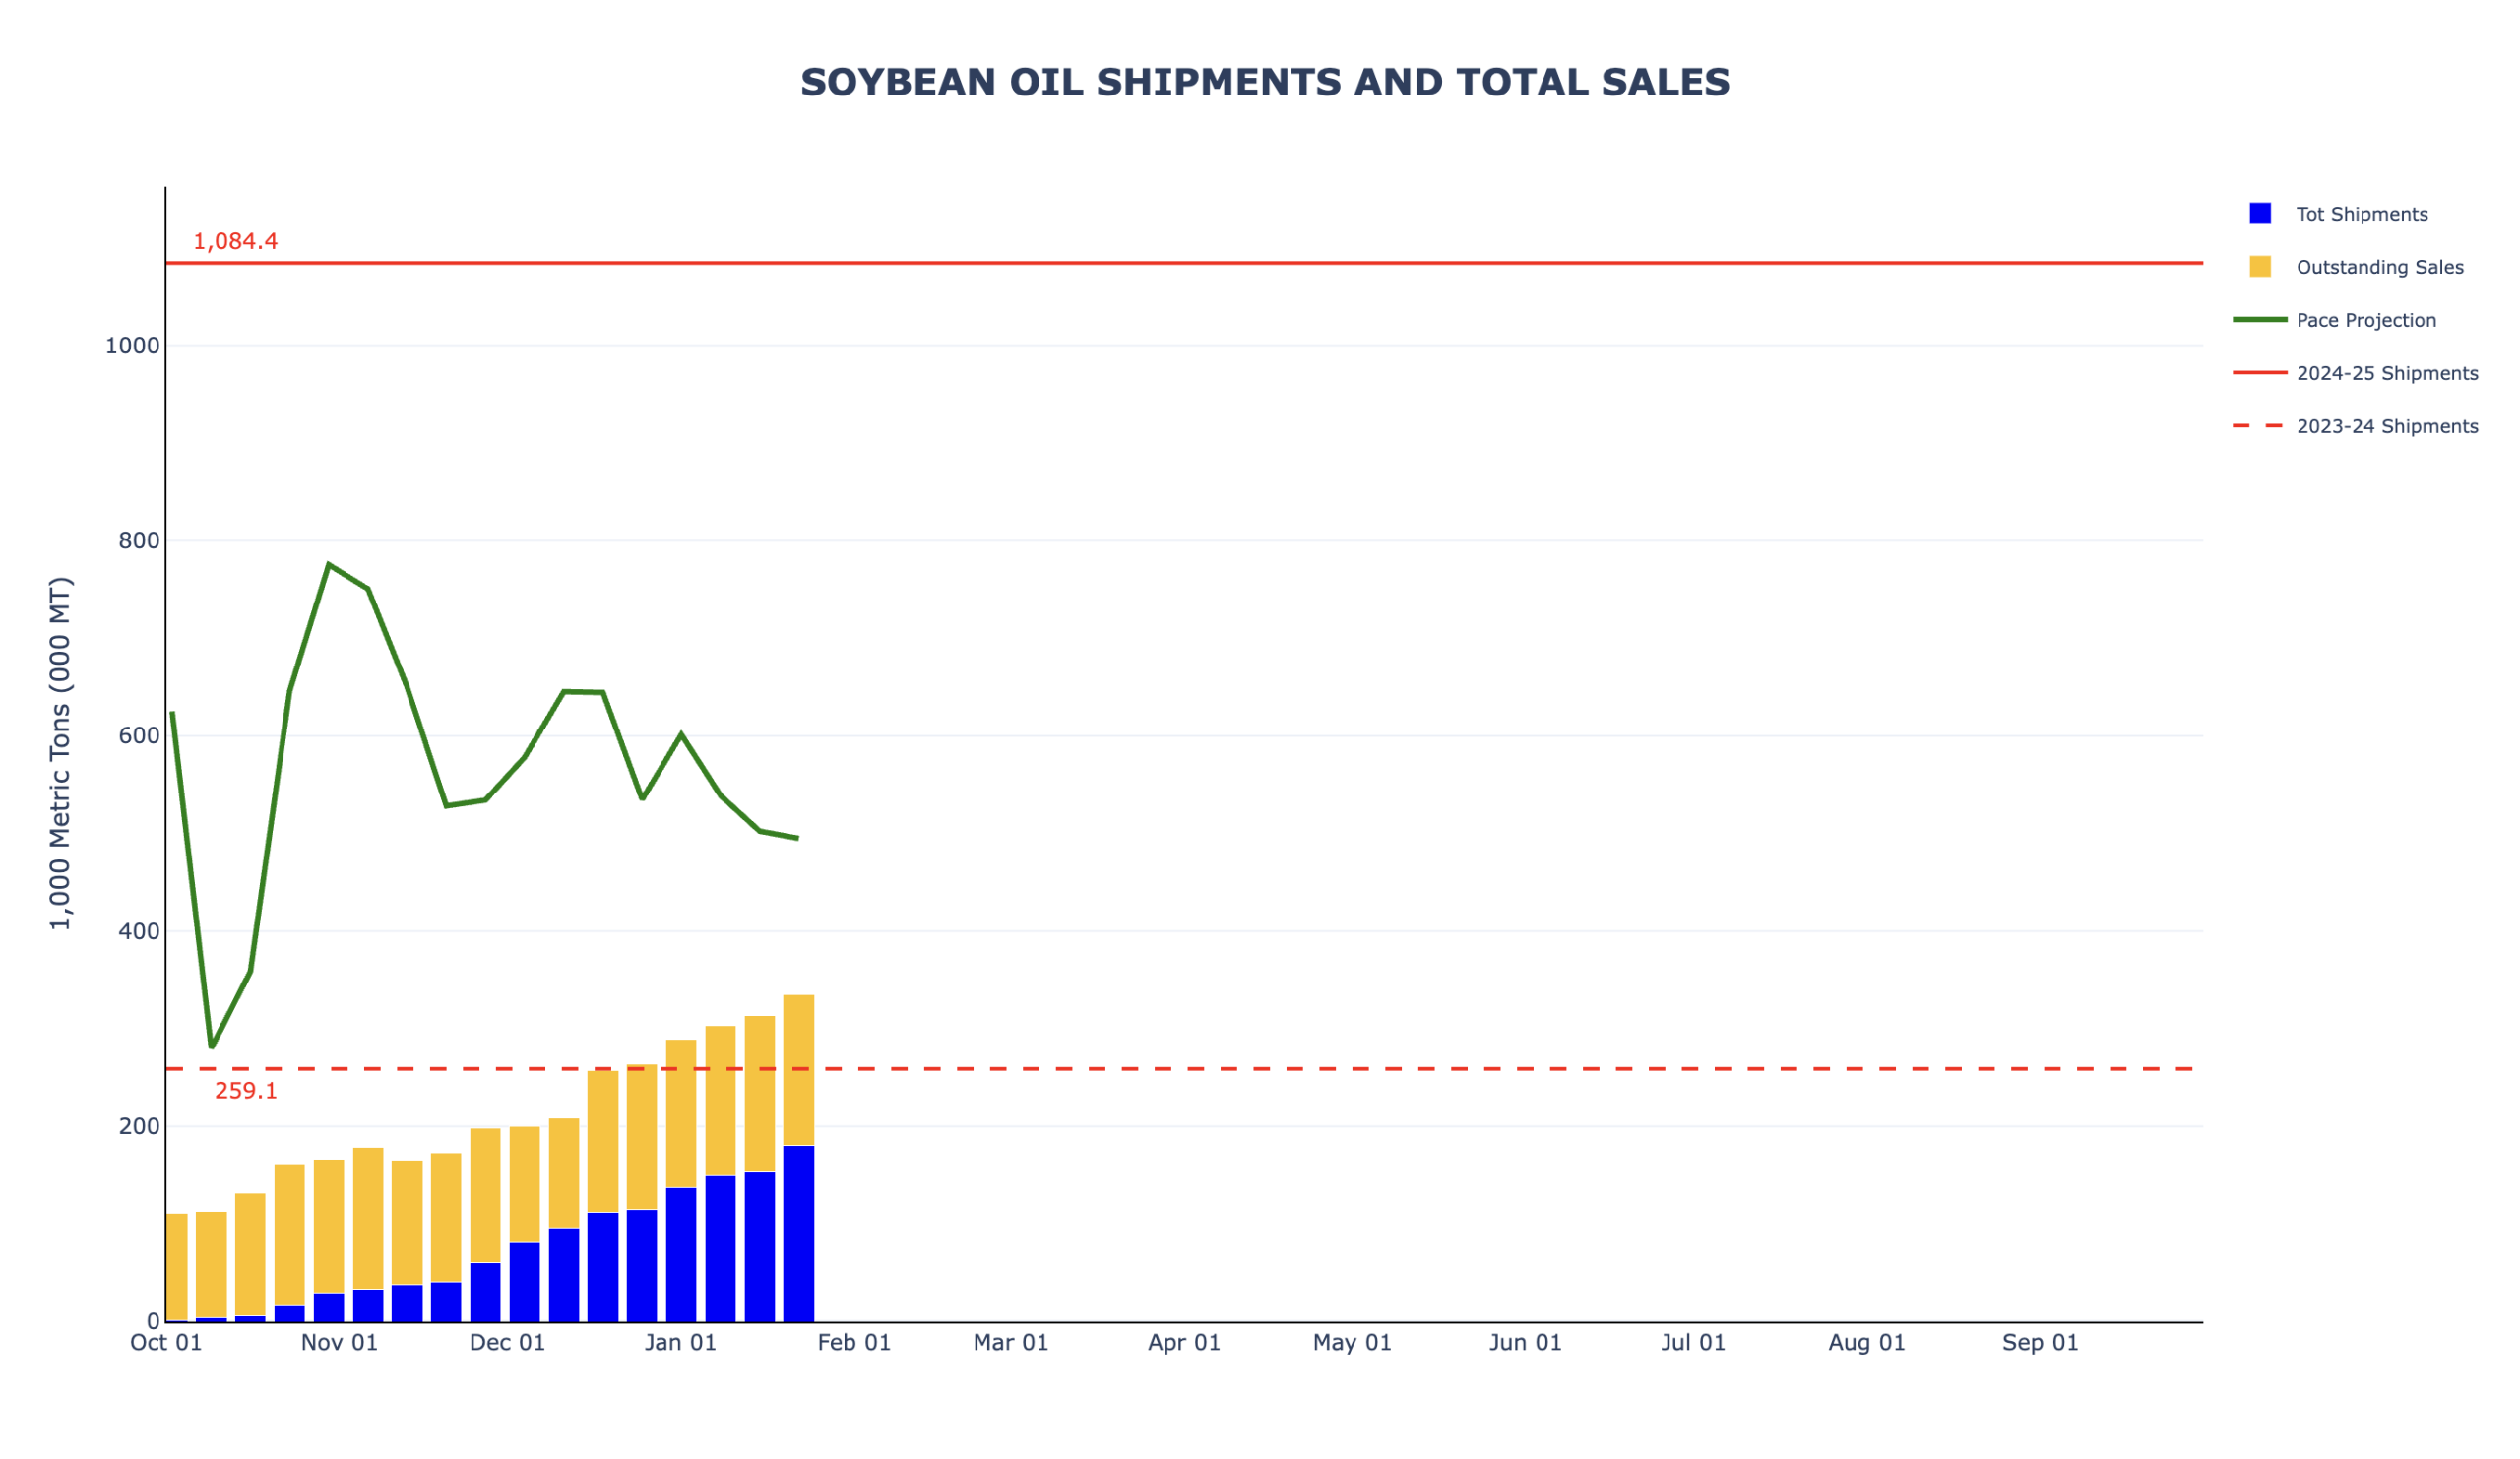The image size is (2520, 1459).
Task: Click the 1,084.4 annotation label
Action: click(235, 242)
